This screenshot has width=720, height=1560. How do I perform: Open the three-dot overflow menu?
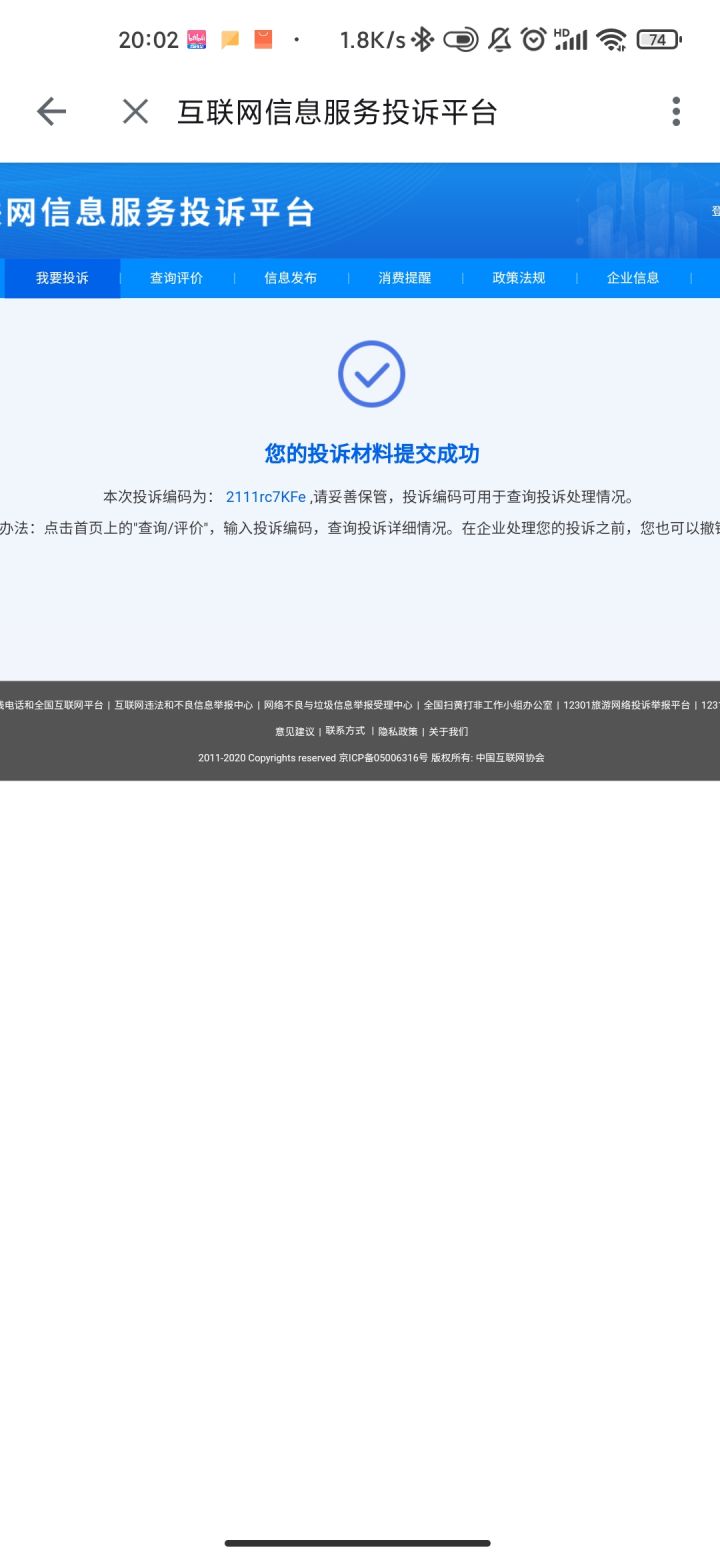point(676,111)
